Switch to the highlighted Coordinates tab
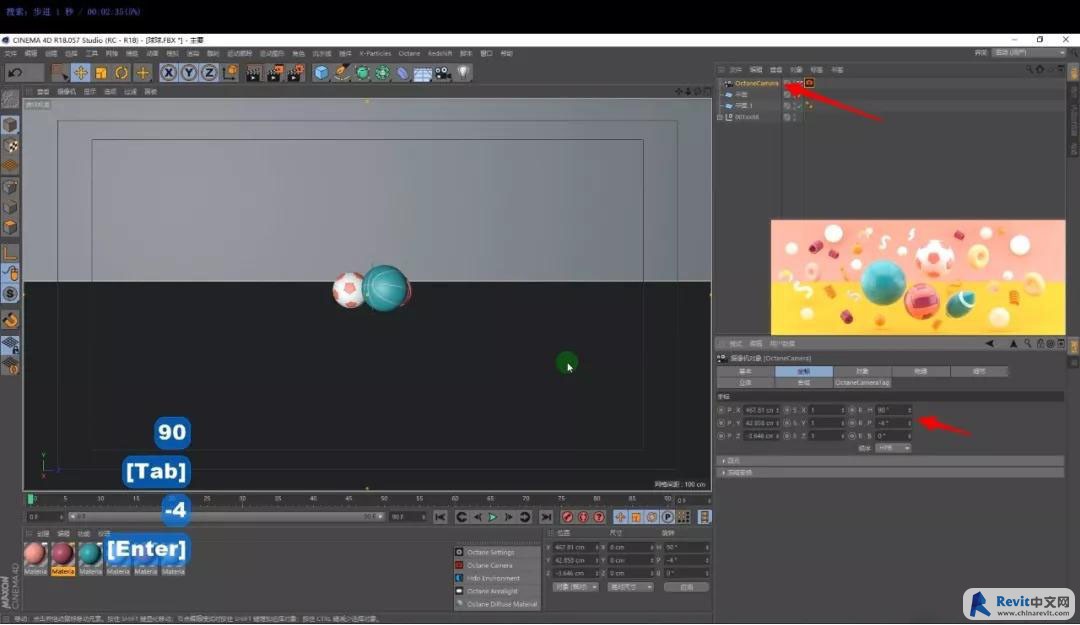The height and width of the screenshot is (625, 1080). (804, 371)
